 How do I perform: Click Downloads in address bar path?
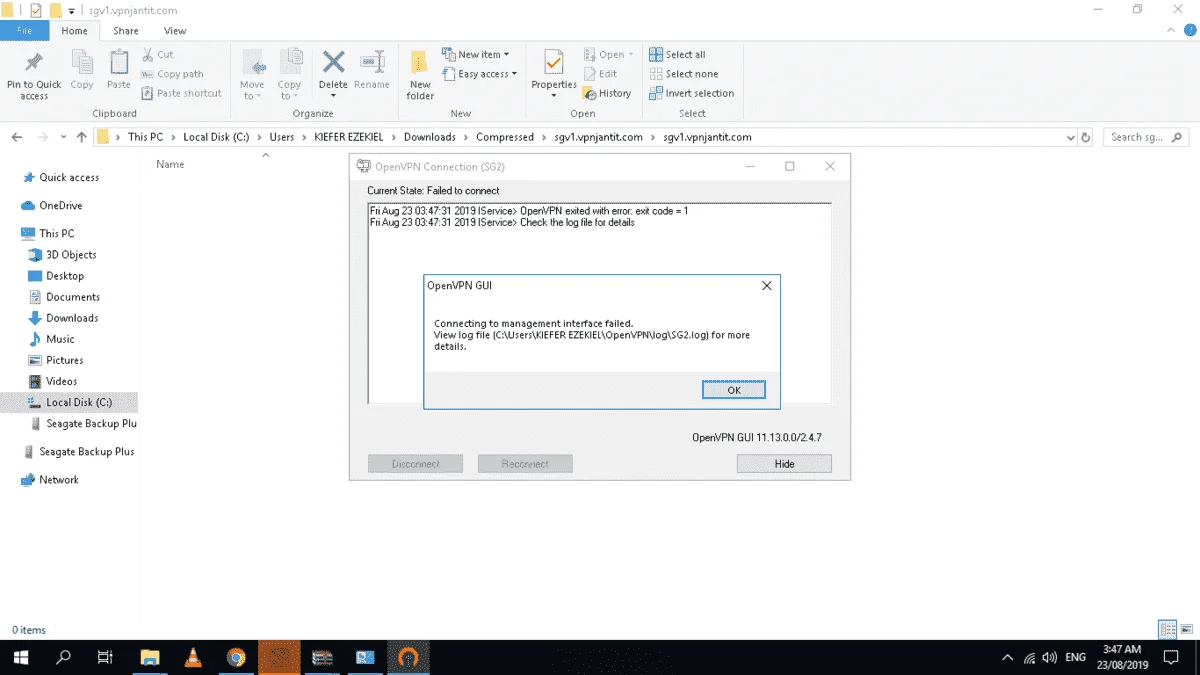click(x=430, y=137)
